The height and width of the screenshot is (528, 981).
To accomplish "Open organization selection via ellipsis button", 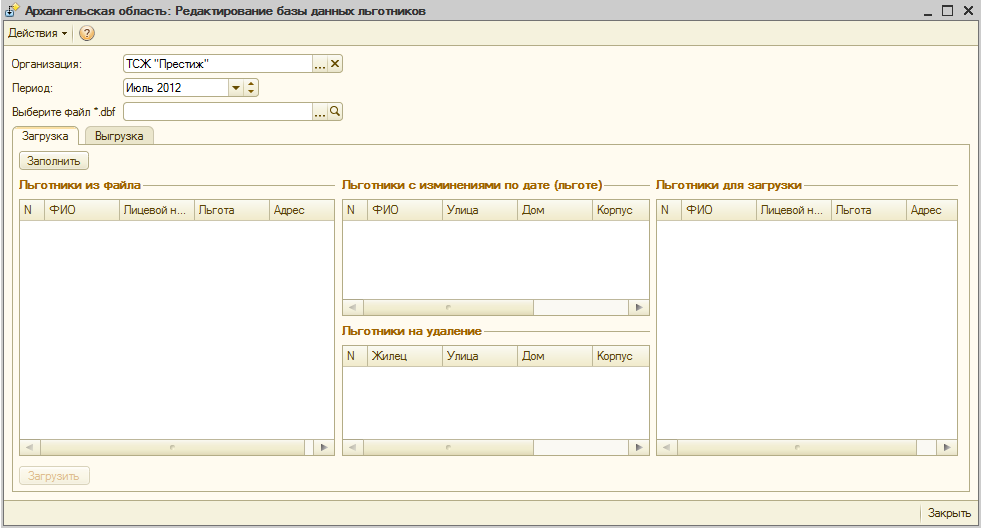I will pyautogui.click(x=320, y=64).
